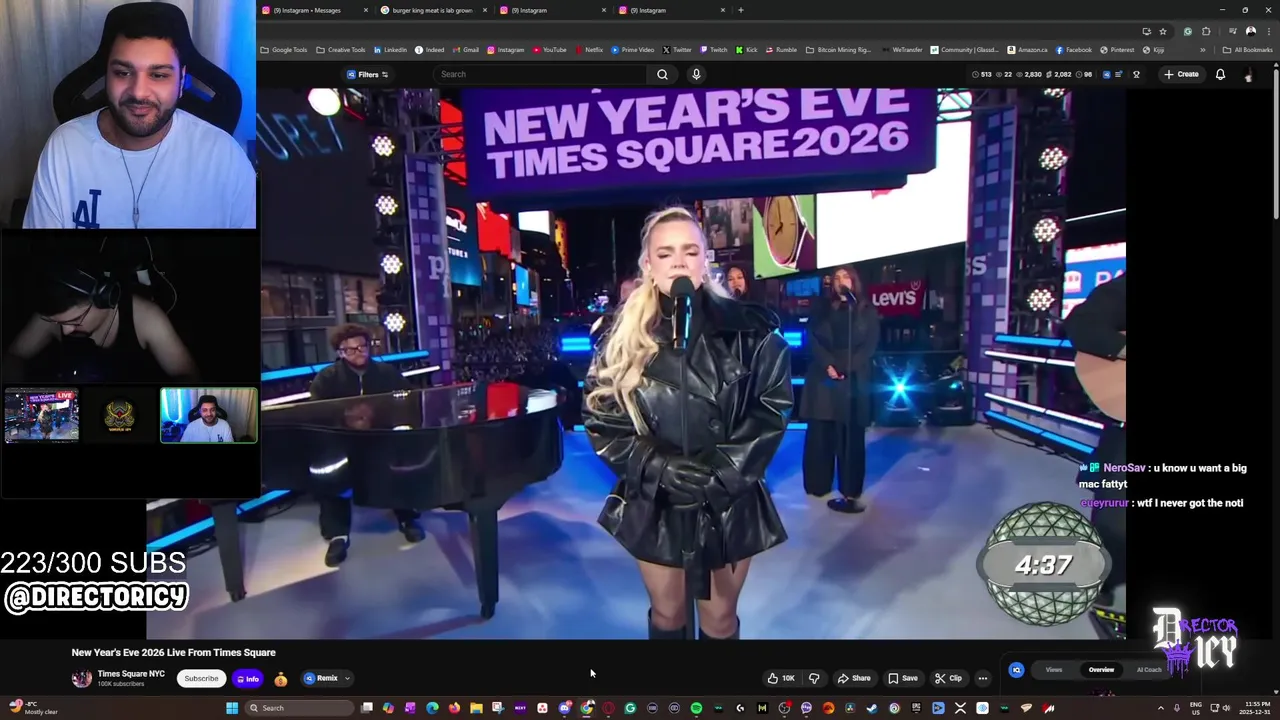Dislike the video with thumbs down
1280x720 pixels.
(x=814, y=678)
